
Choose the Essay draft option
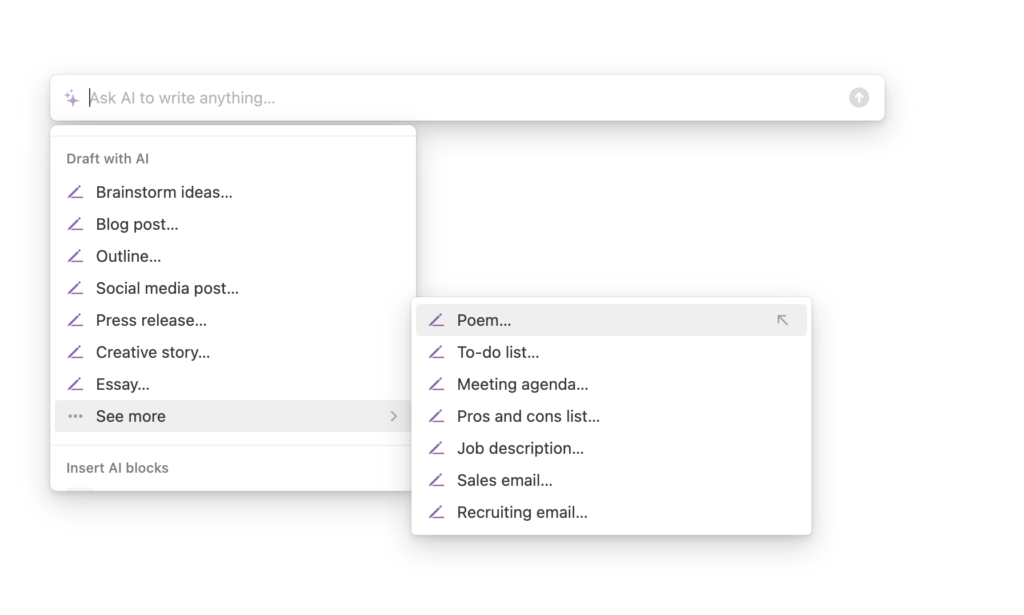click(x=123, y=384)
